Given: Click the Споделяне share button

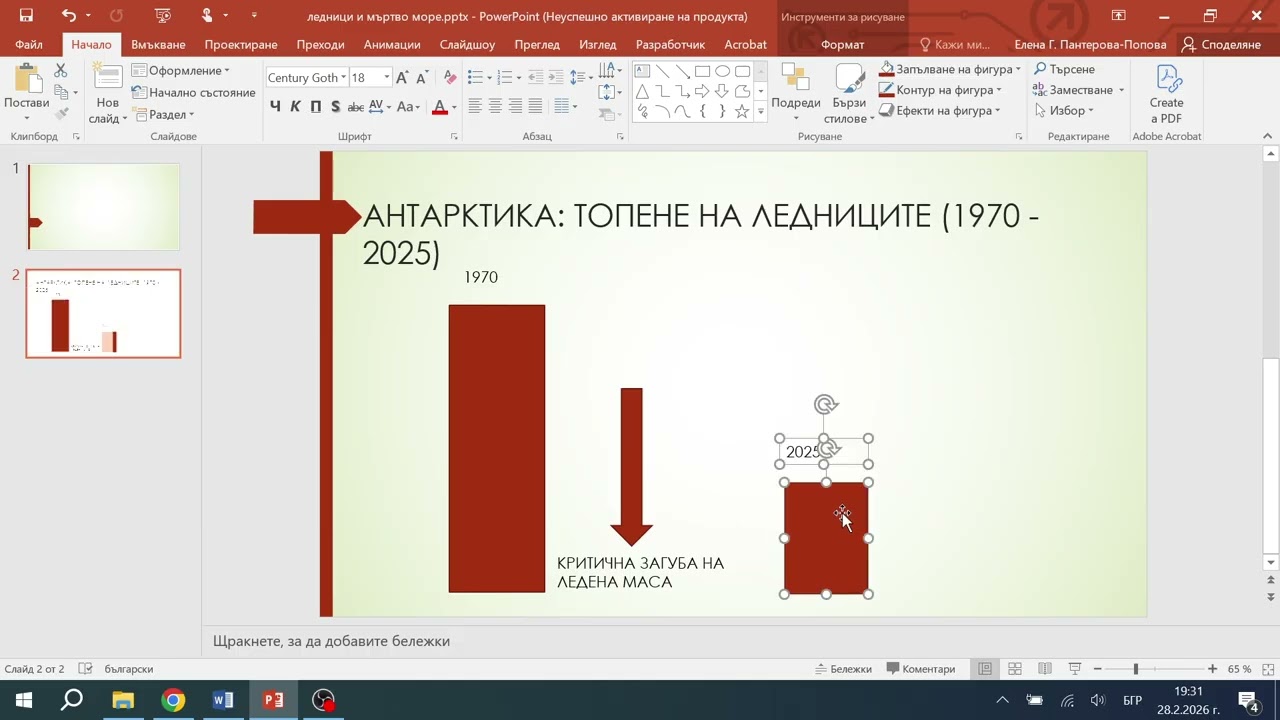Looking at the screenshot, I should click(1222, 45).
